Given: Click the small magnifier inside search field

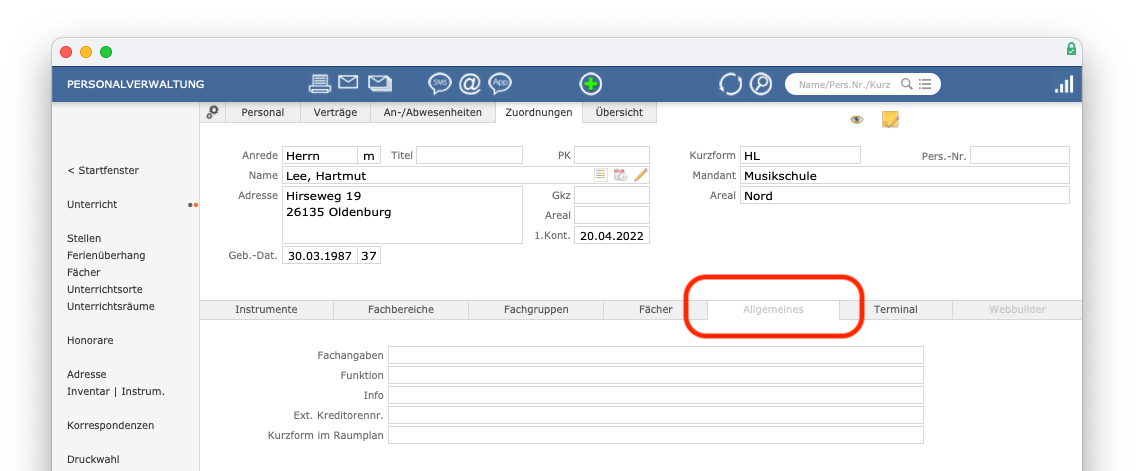Looking at the screenshot, I should click(906, 84).
